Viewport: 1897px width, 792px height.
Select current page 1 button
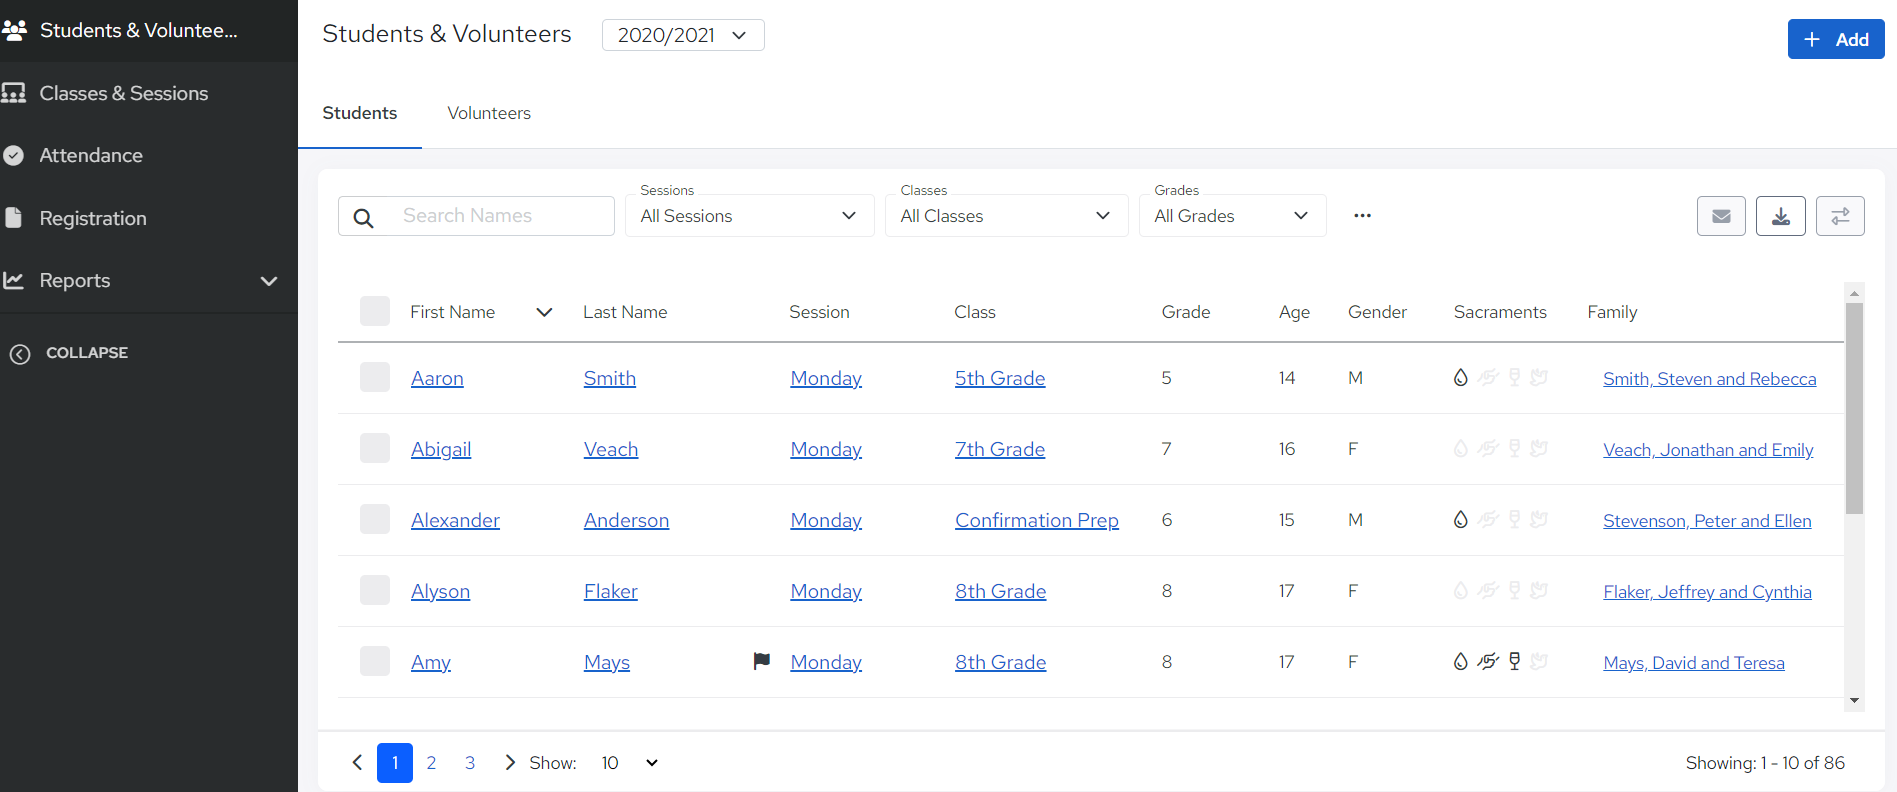pos(395,763)
